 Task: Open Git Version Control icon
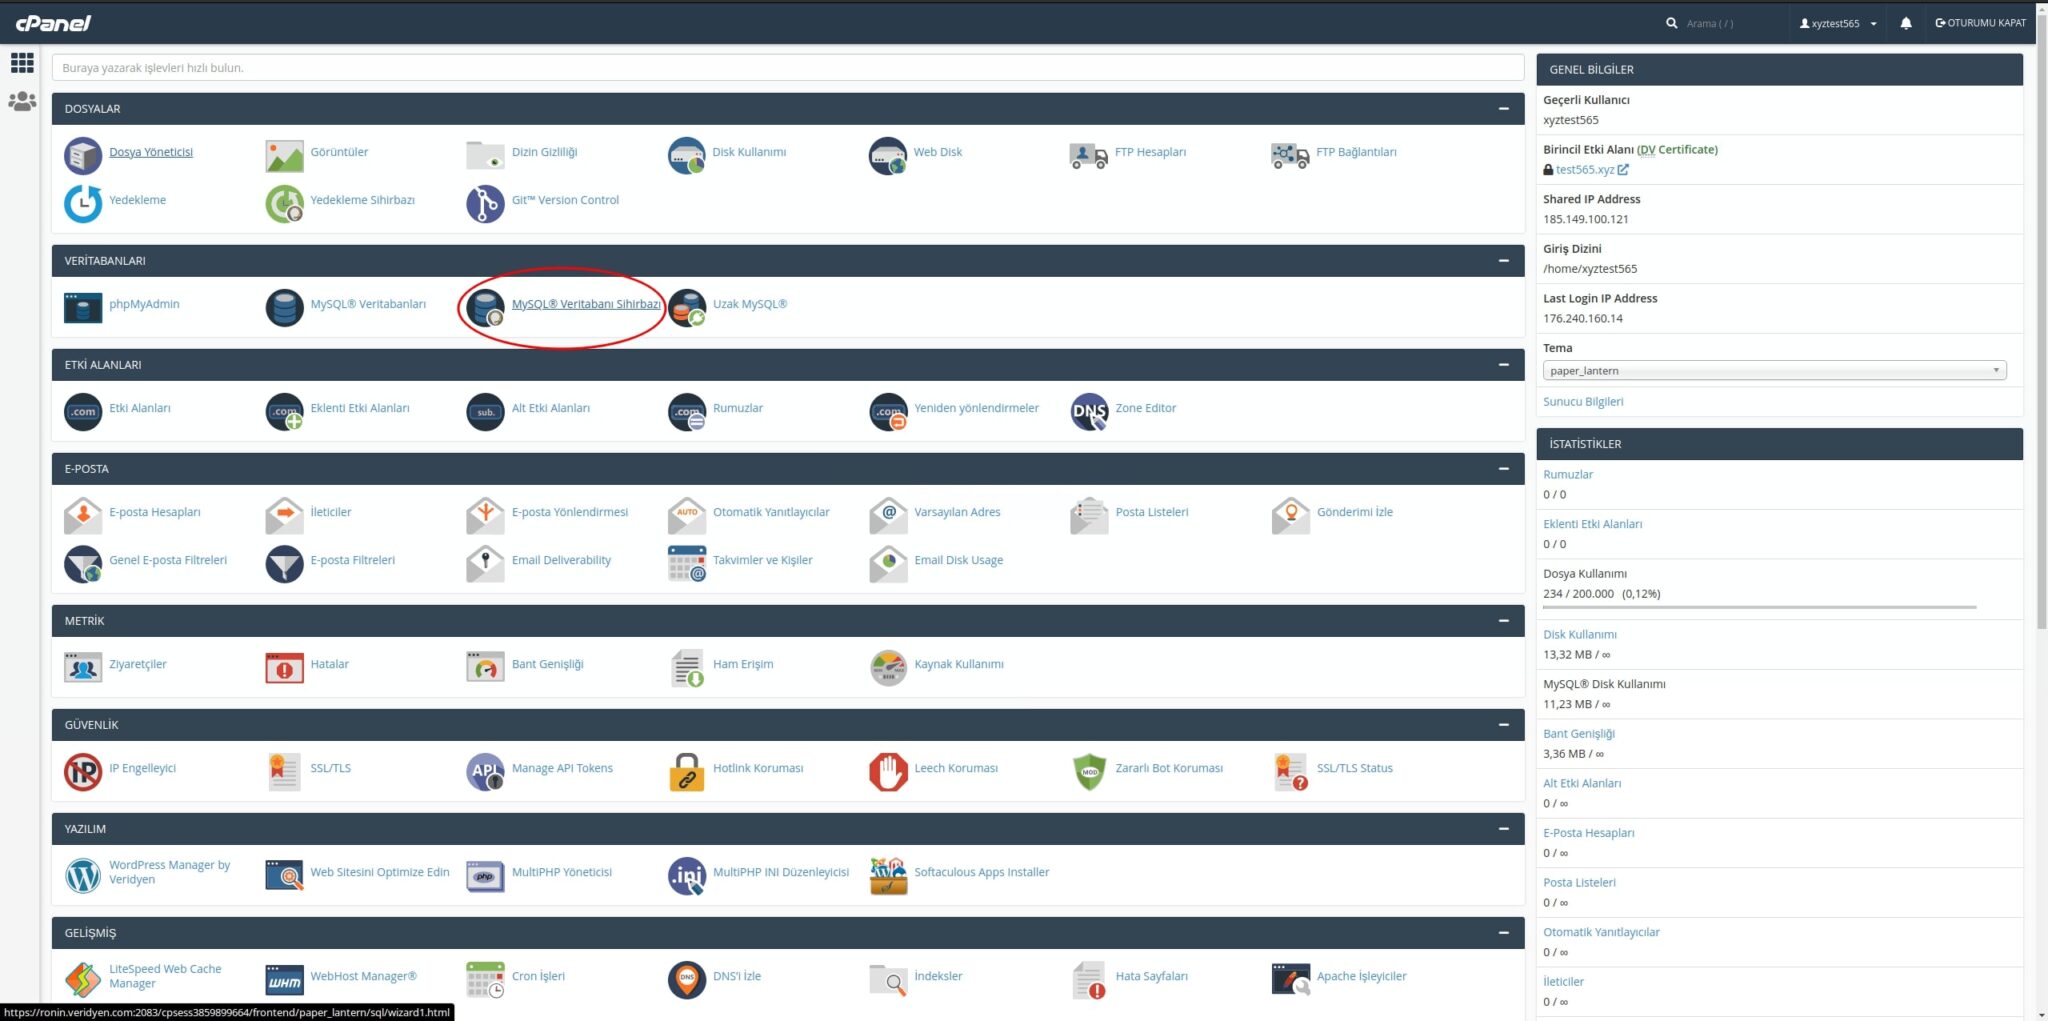pos(485,204)
